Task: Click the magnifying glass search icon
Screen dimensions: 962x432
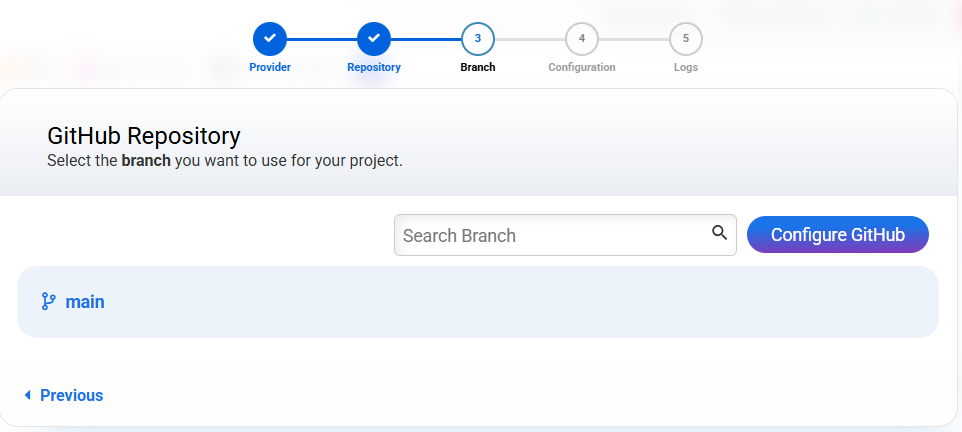Action: click(x=719, y=234)
